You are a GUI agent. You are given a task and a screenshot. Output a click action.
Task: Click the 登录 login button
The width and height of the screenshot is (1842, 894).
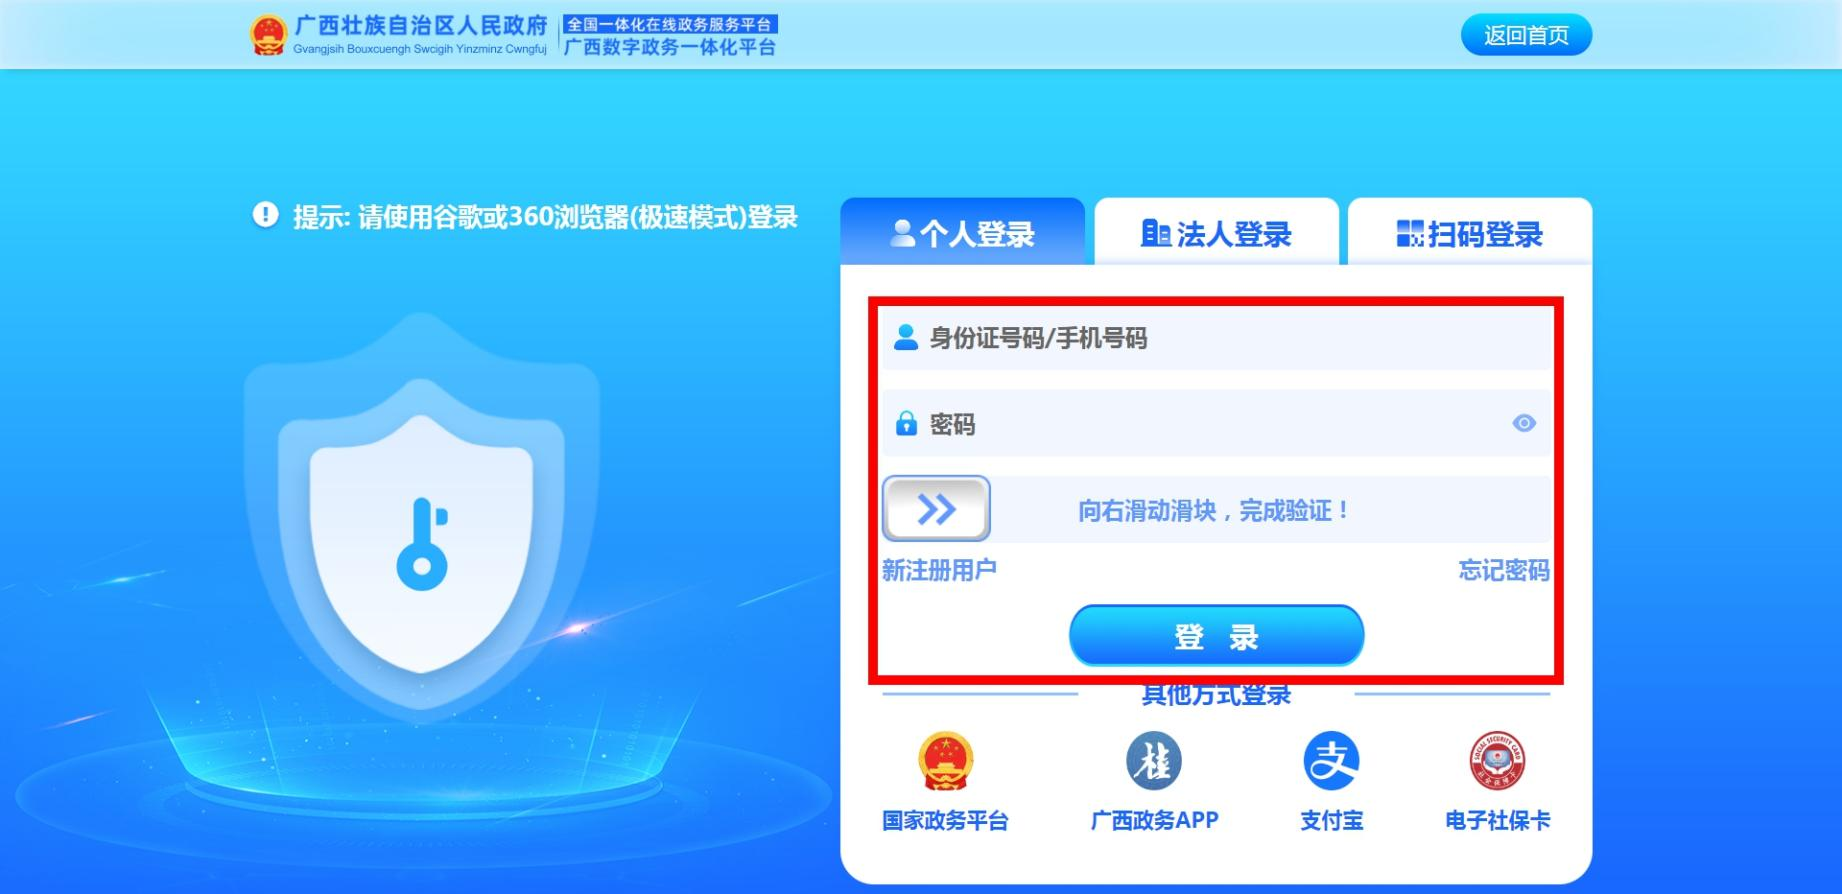click(1216, 635)
